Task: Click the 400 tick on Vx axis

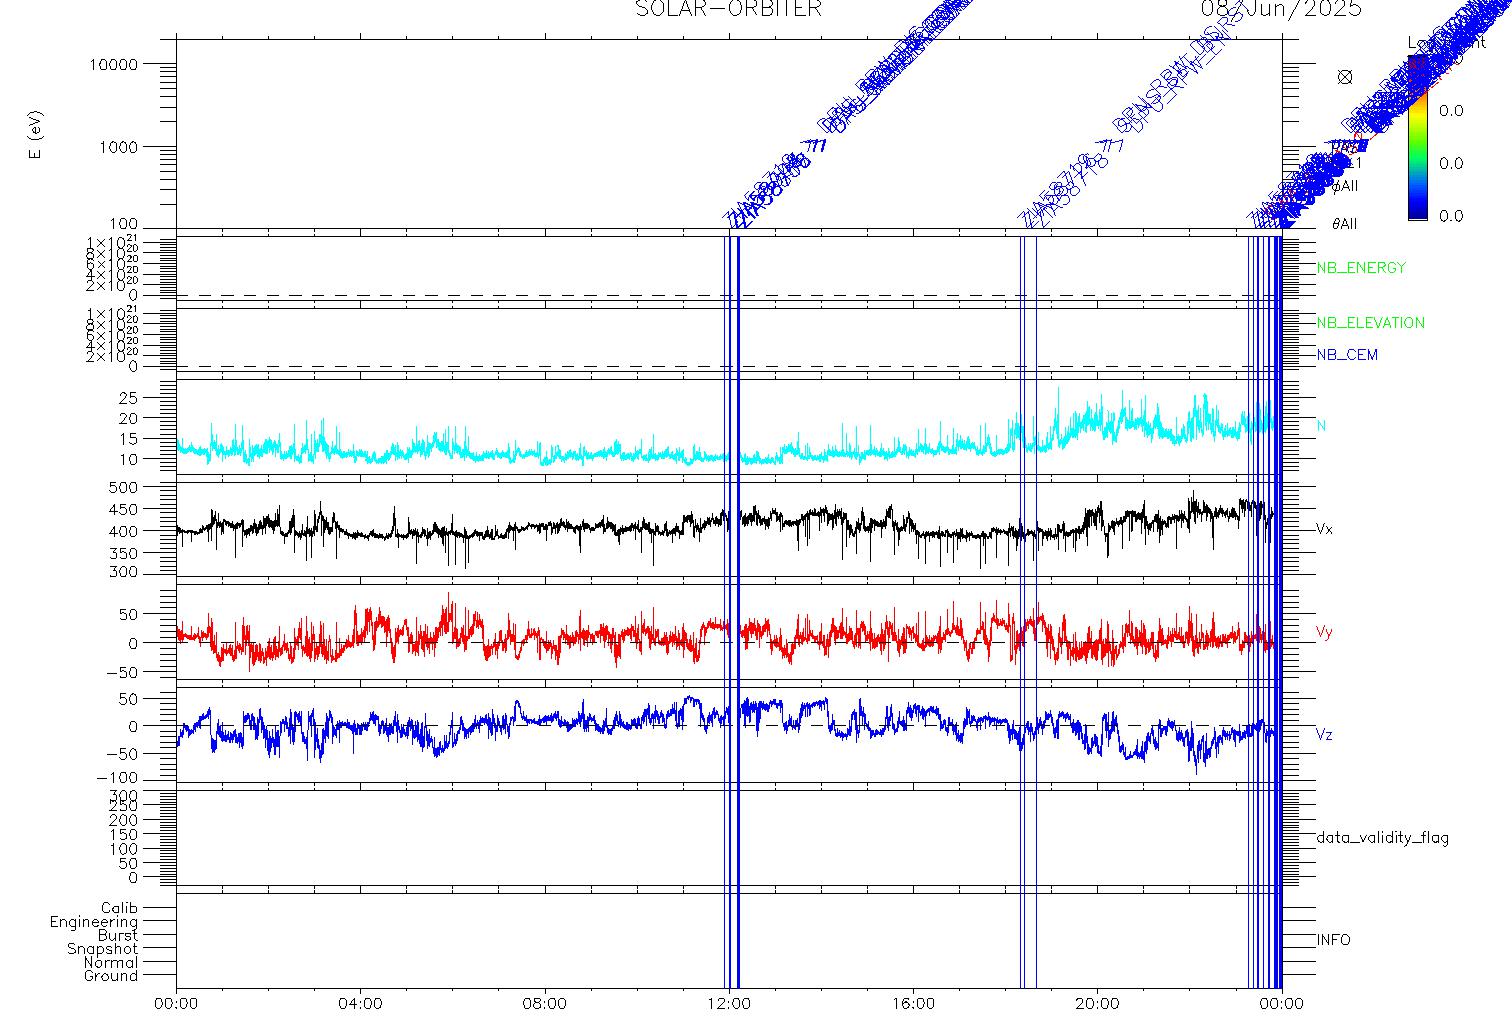Action: coord(123,532)
